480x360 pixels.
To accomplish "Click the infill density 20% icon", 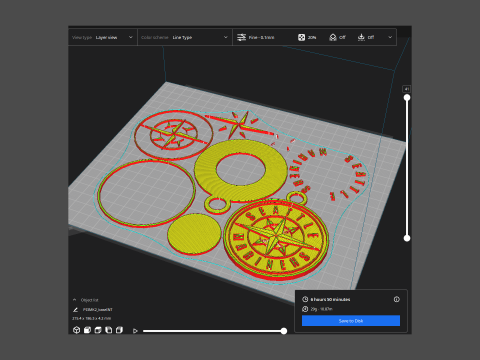I will click(x=301, y=37).
